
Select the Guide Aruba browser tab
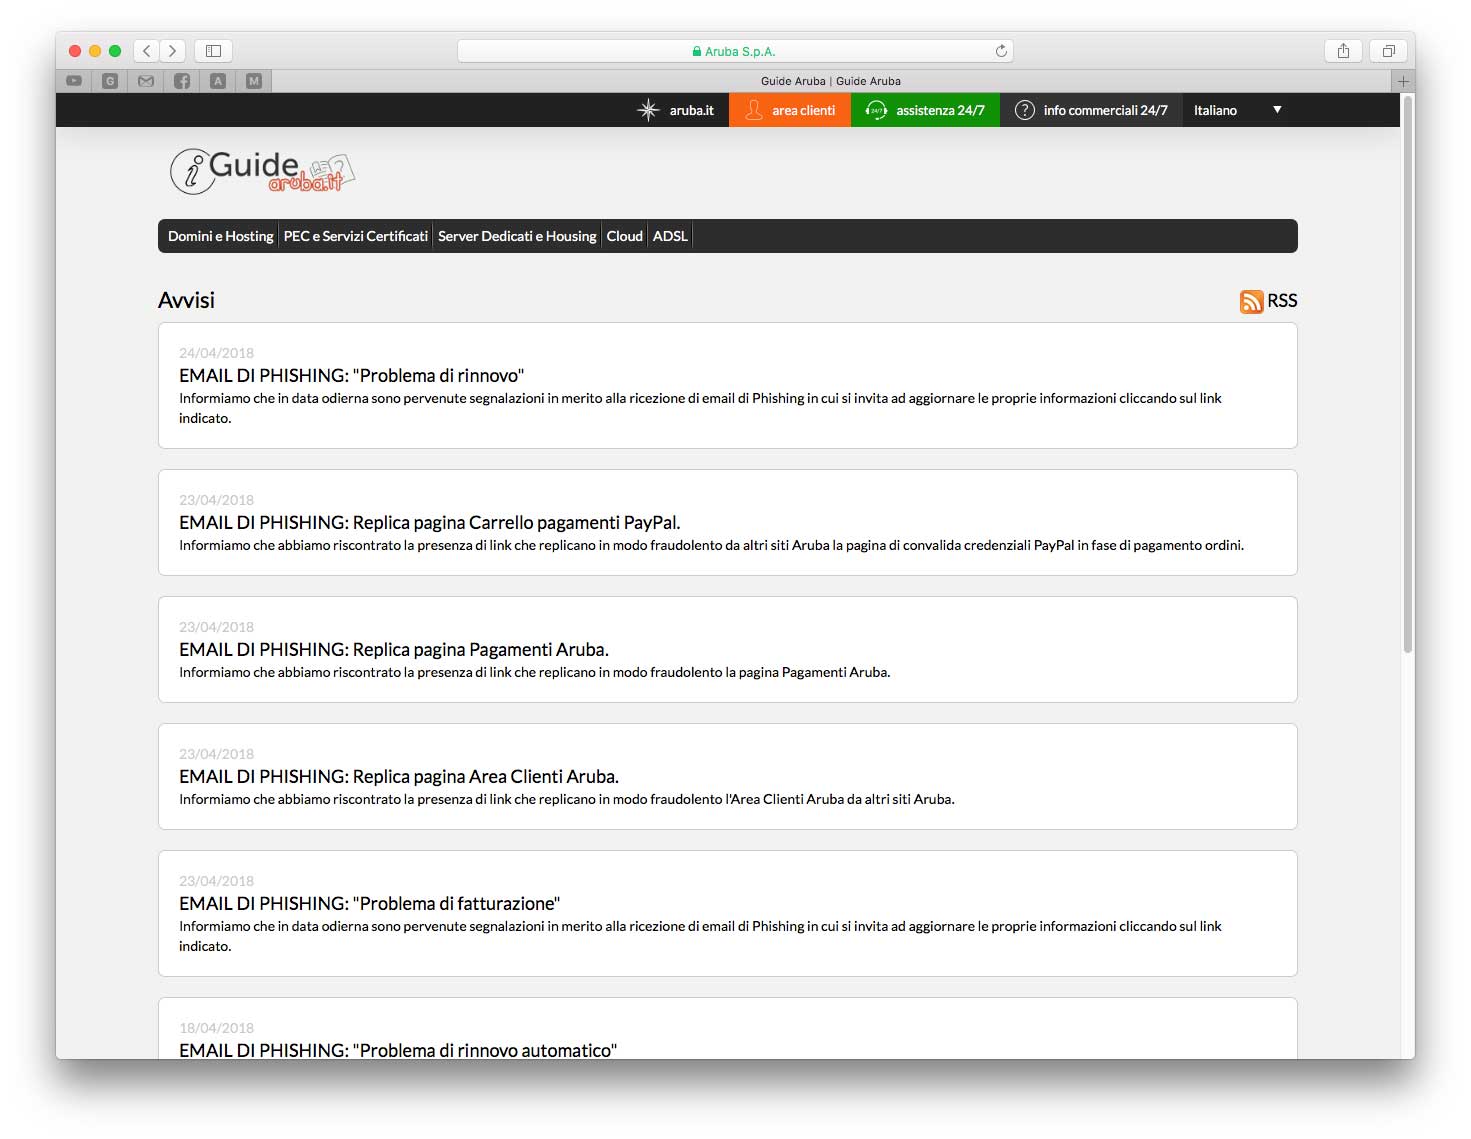[831, 81]
